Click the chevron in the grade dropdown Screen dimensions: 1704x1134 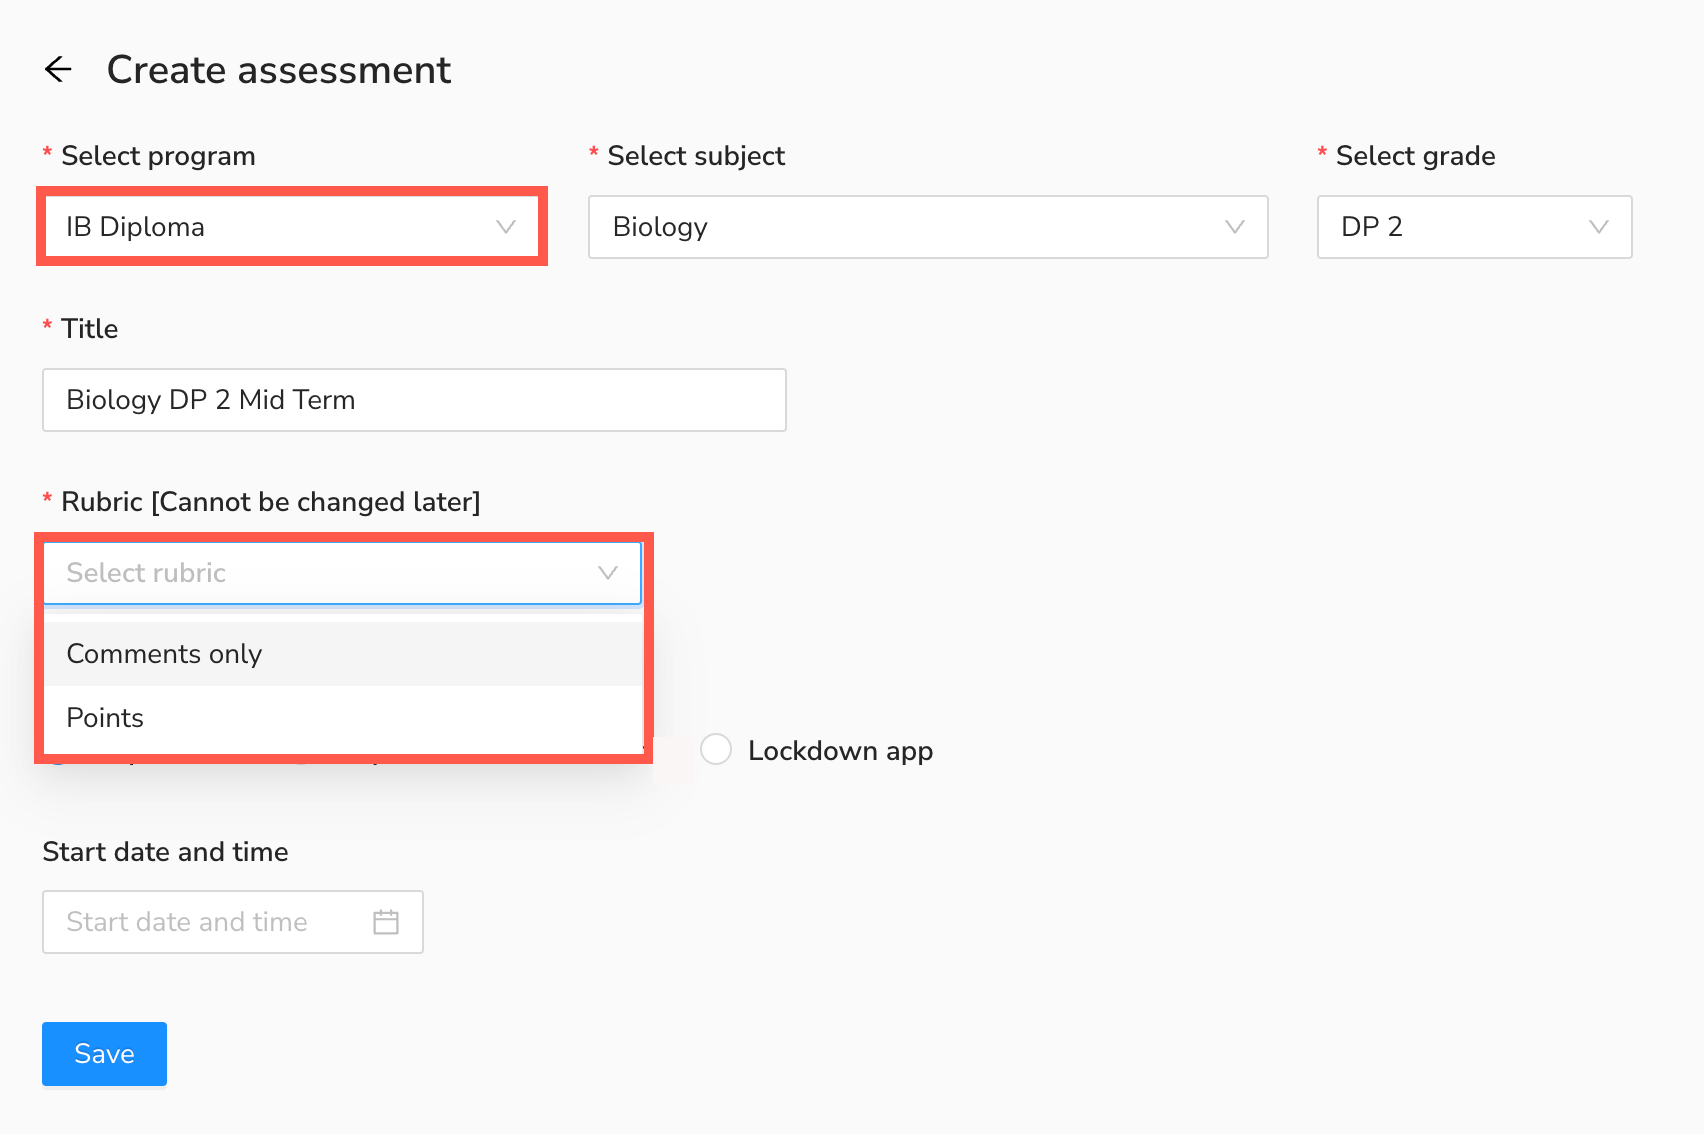[1599, 227]
